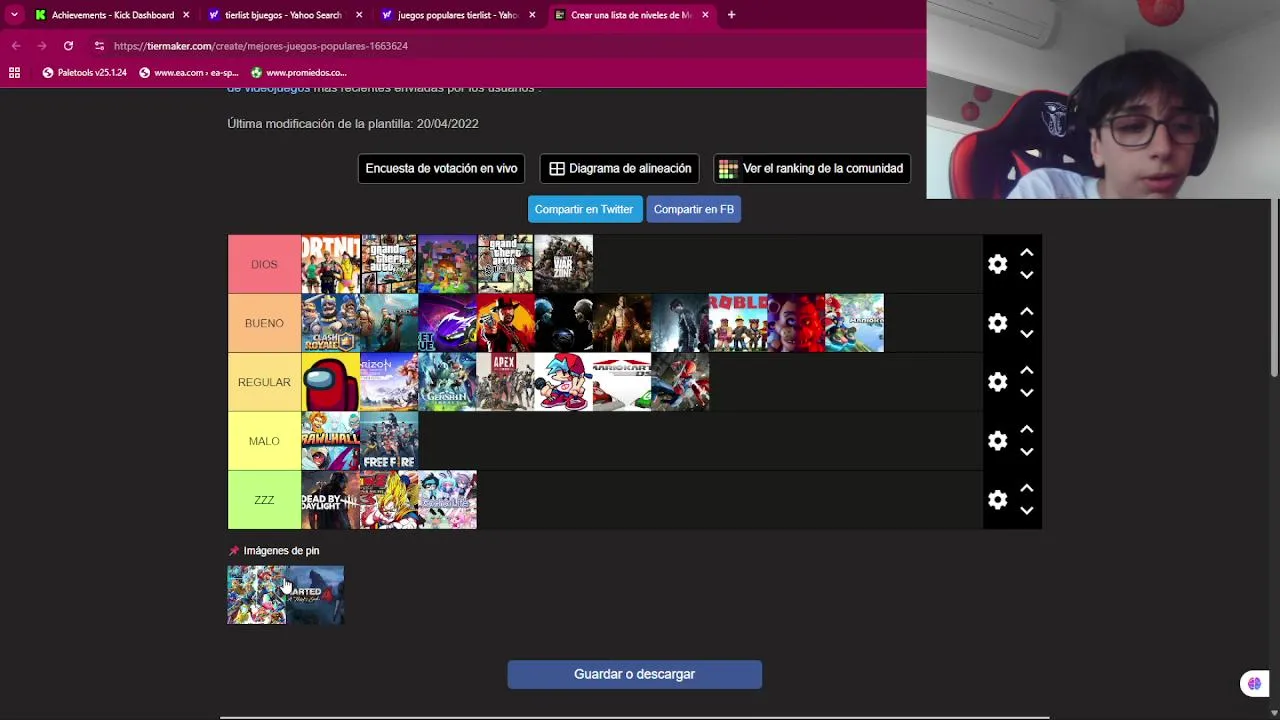Select Roblox image in BUENO row

coord(738,323)
